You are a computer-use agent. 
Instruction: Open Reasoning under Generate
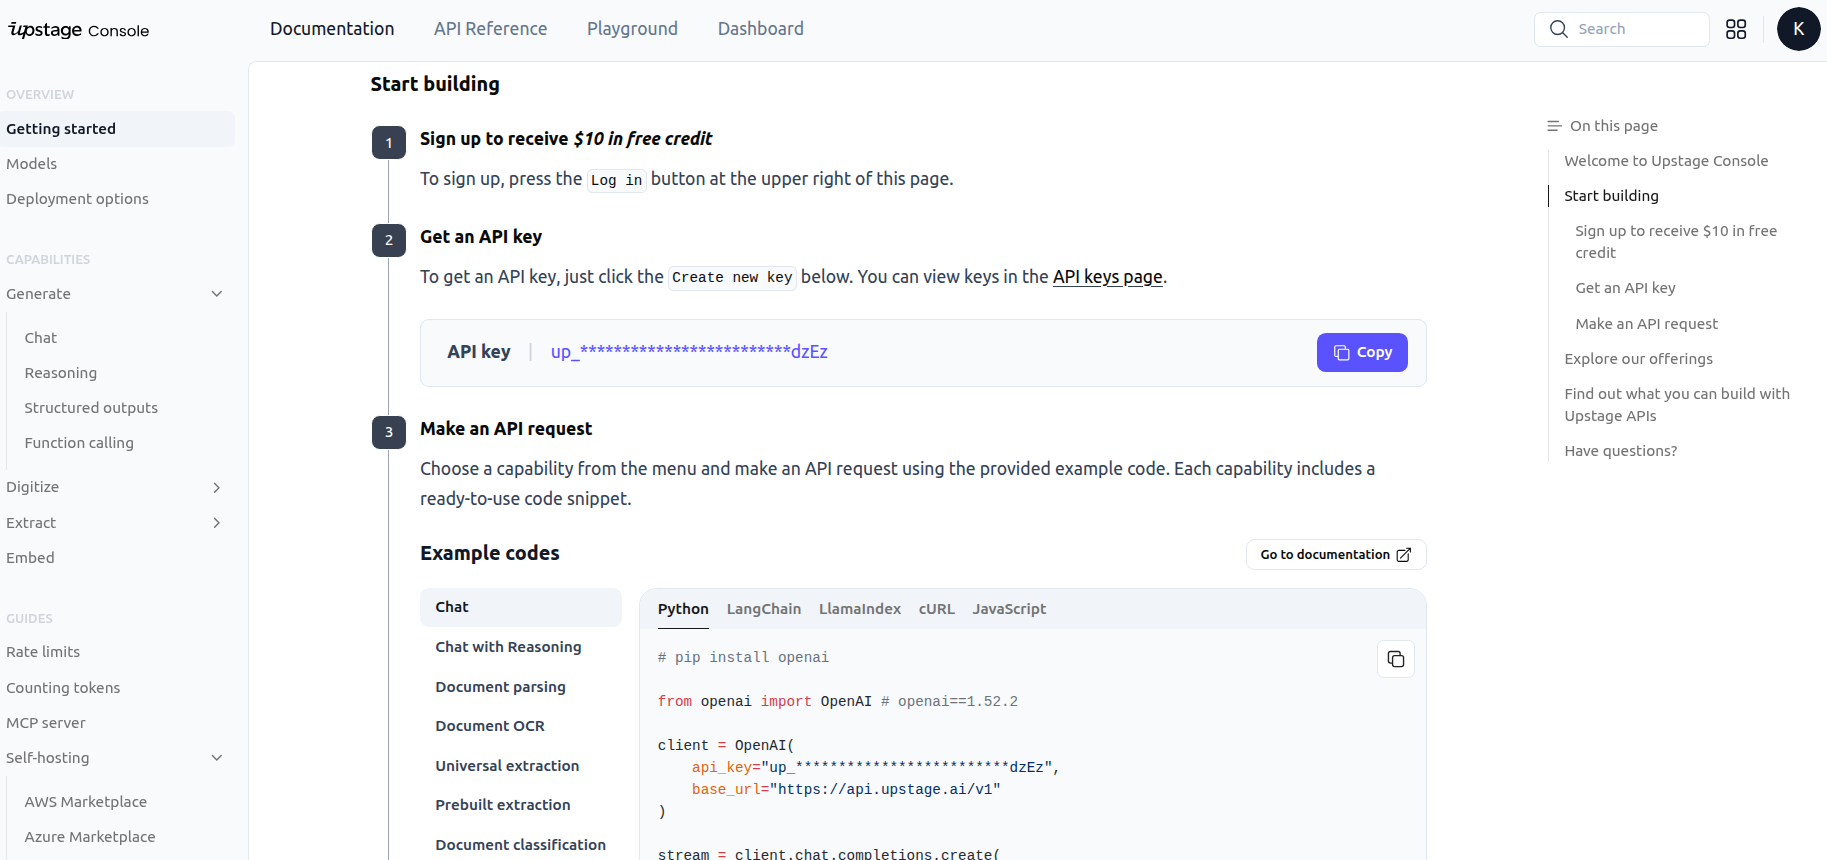(61, 373)
